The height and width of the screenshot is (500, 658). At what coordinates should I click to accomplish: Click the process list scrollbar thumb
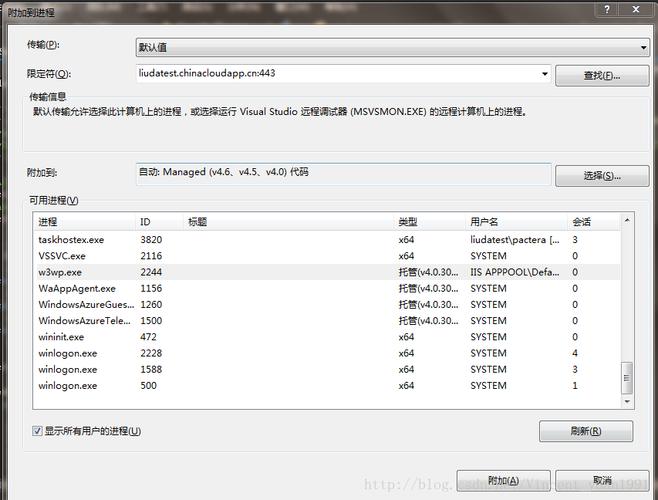pyautogui.click(x=627, y=378)
